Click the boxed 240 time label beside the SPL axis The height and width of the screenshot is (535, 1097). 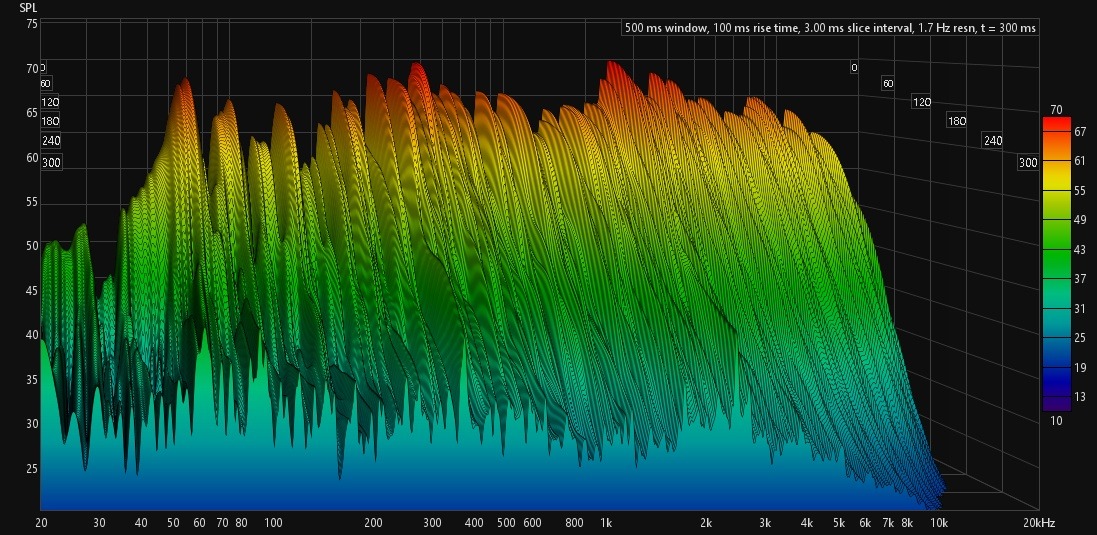pyautogui.click(x=50, y=141)
